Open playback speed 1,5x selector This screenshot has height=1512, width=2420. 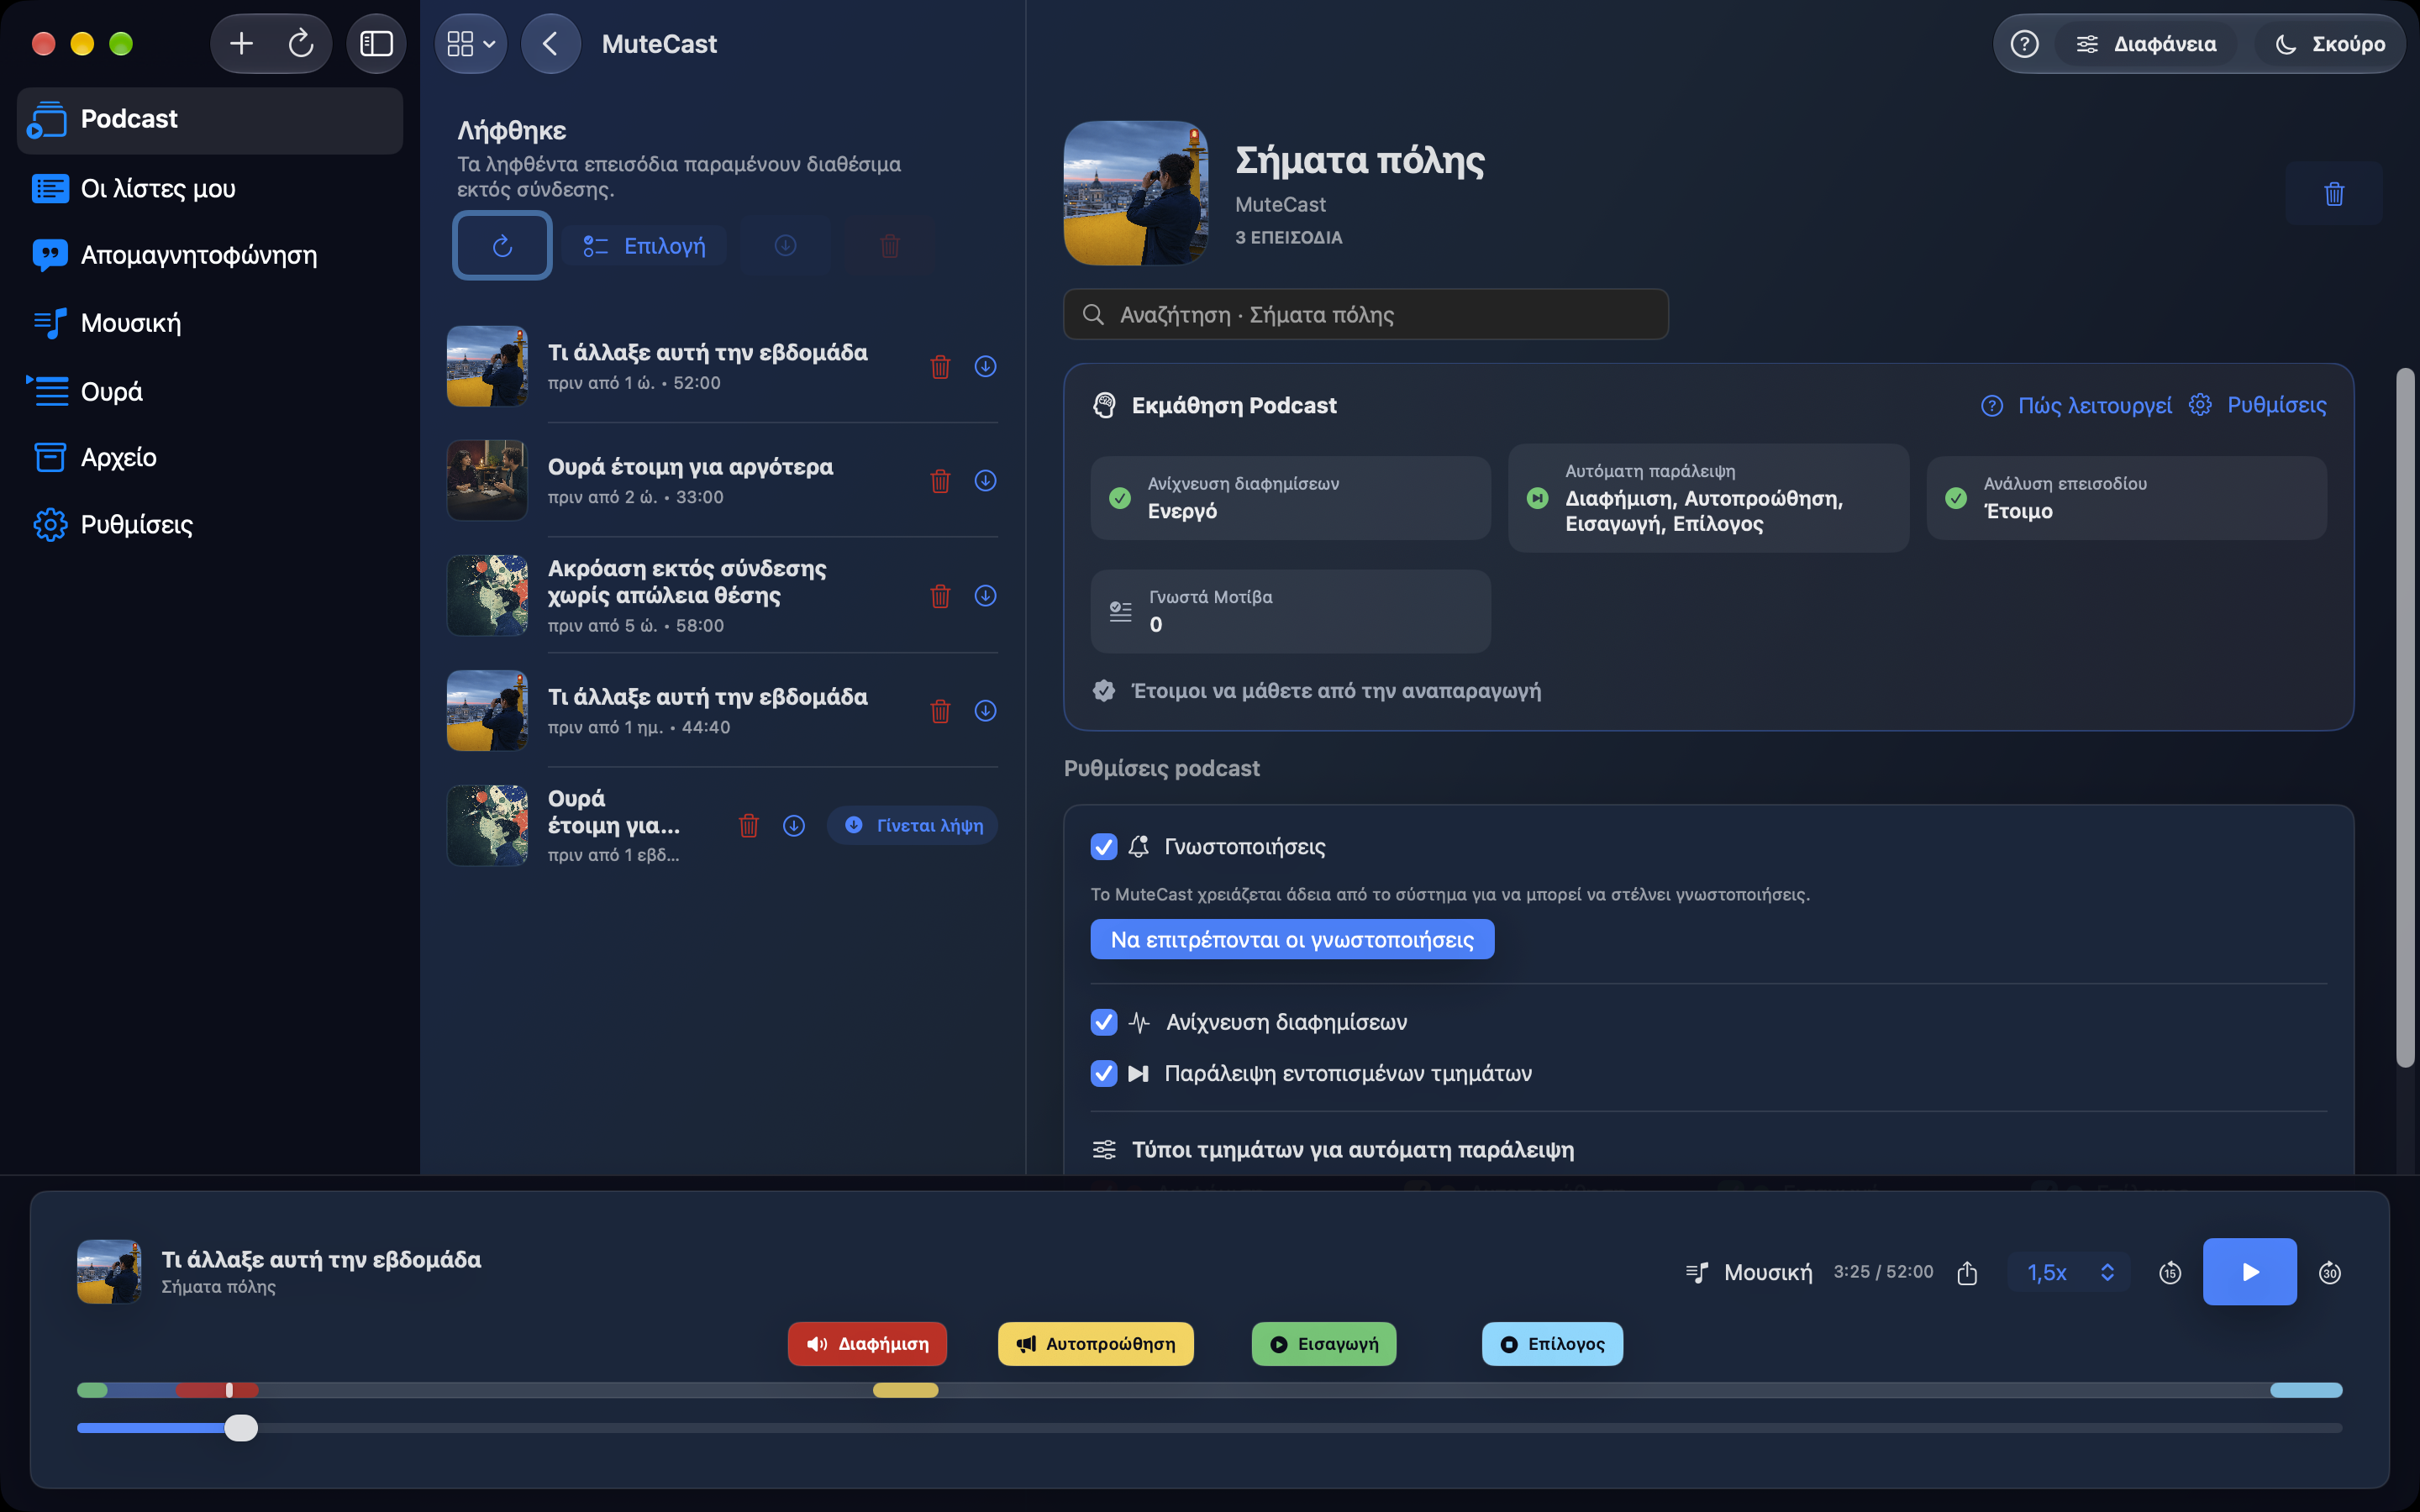tap(2069, 1272)
